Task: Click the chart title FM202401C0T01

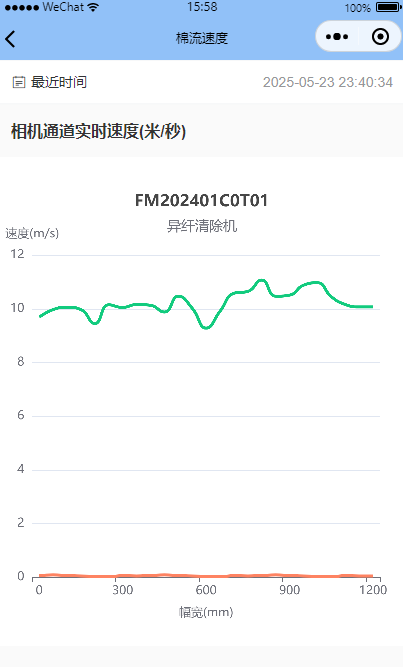Action: (201, 200)
